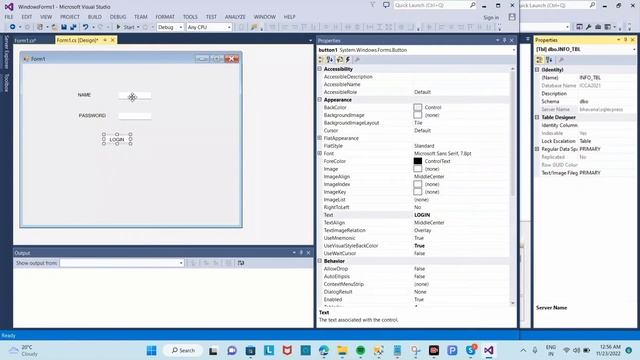640x360 pixels.
Task: Collapse the Table Designer category
Action: [537, 117]
